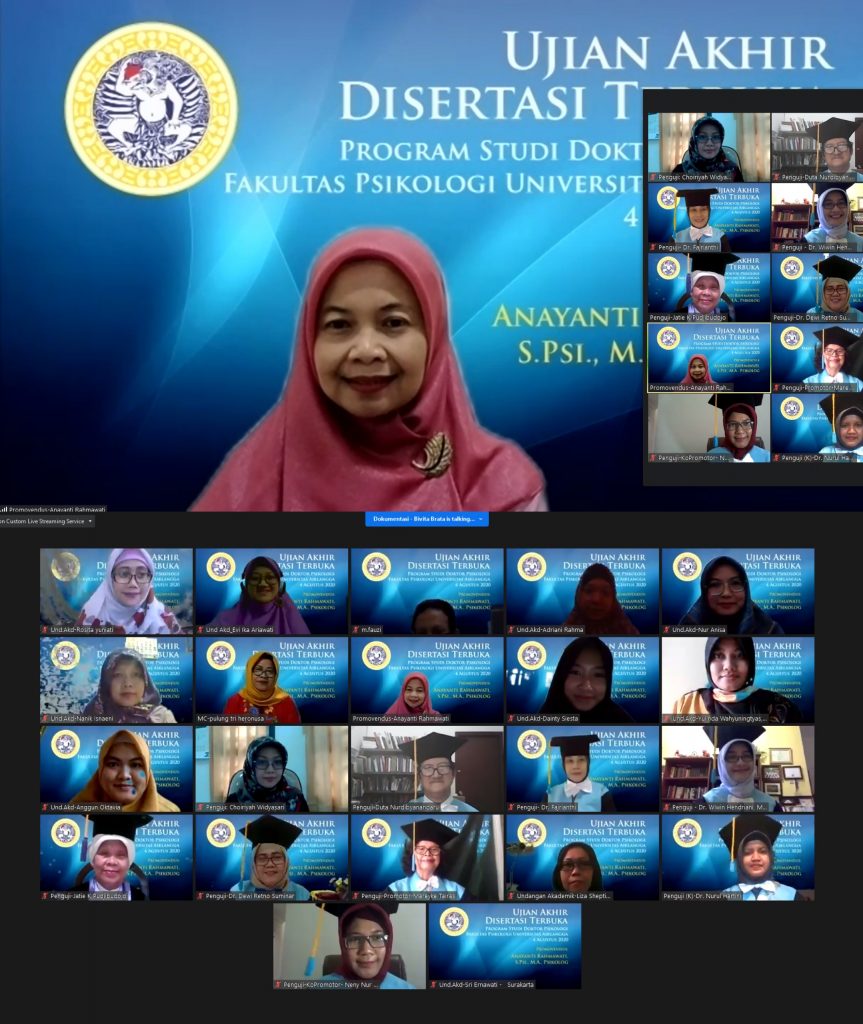The width and height of the screenshot is (863, 1024).
Task: Click muted mic icon on Dainty Siesta tile
Action: [x=511, y=718]
